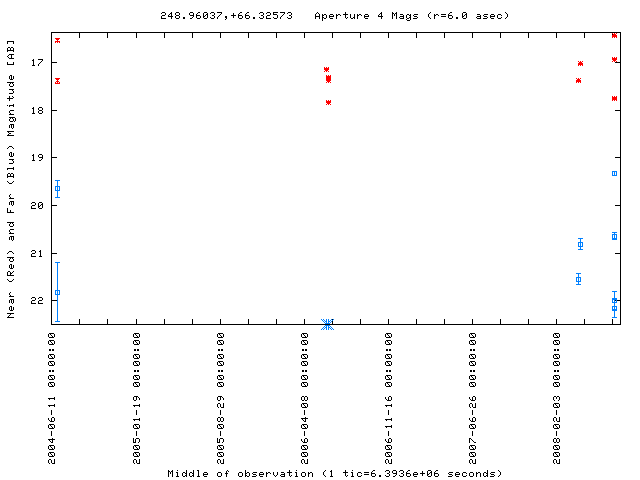The width and height of the screenshot is (640, 480).
Task: Click the date label 2005-01-19 00:00:00
Action: pyautogui.click(x=136, y=398)
